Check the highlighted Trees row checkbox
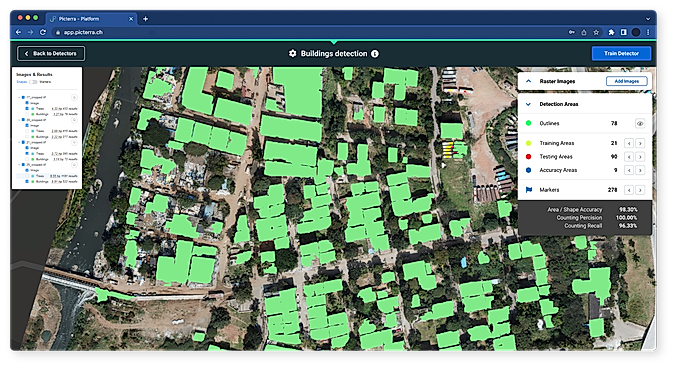Image resolution: width=674 pixels, height=368 pixels. [27, 176]
